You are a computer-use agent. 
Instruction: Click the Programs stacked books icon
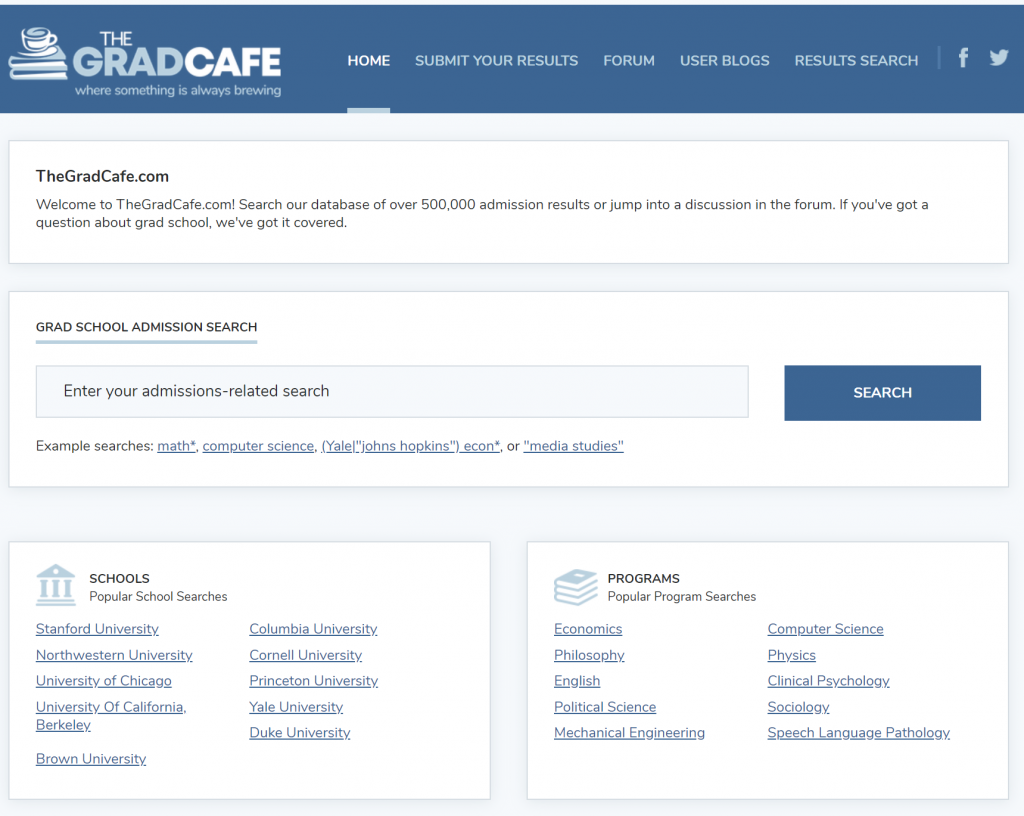[x=575, y=587]
